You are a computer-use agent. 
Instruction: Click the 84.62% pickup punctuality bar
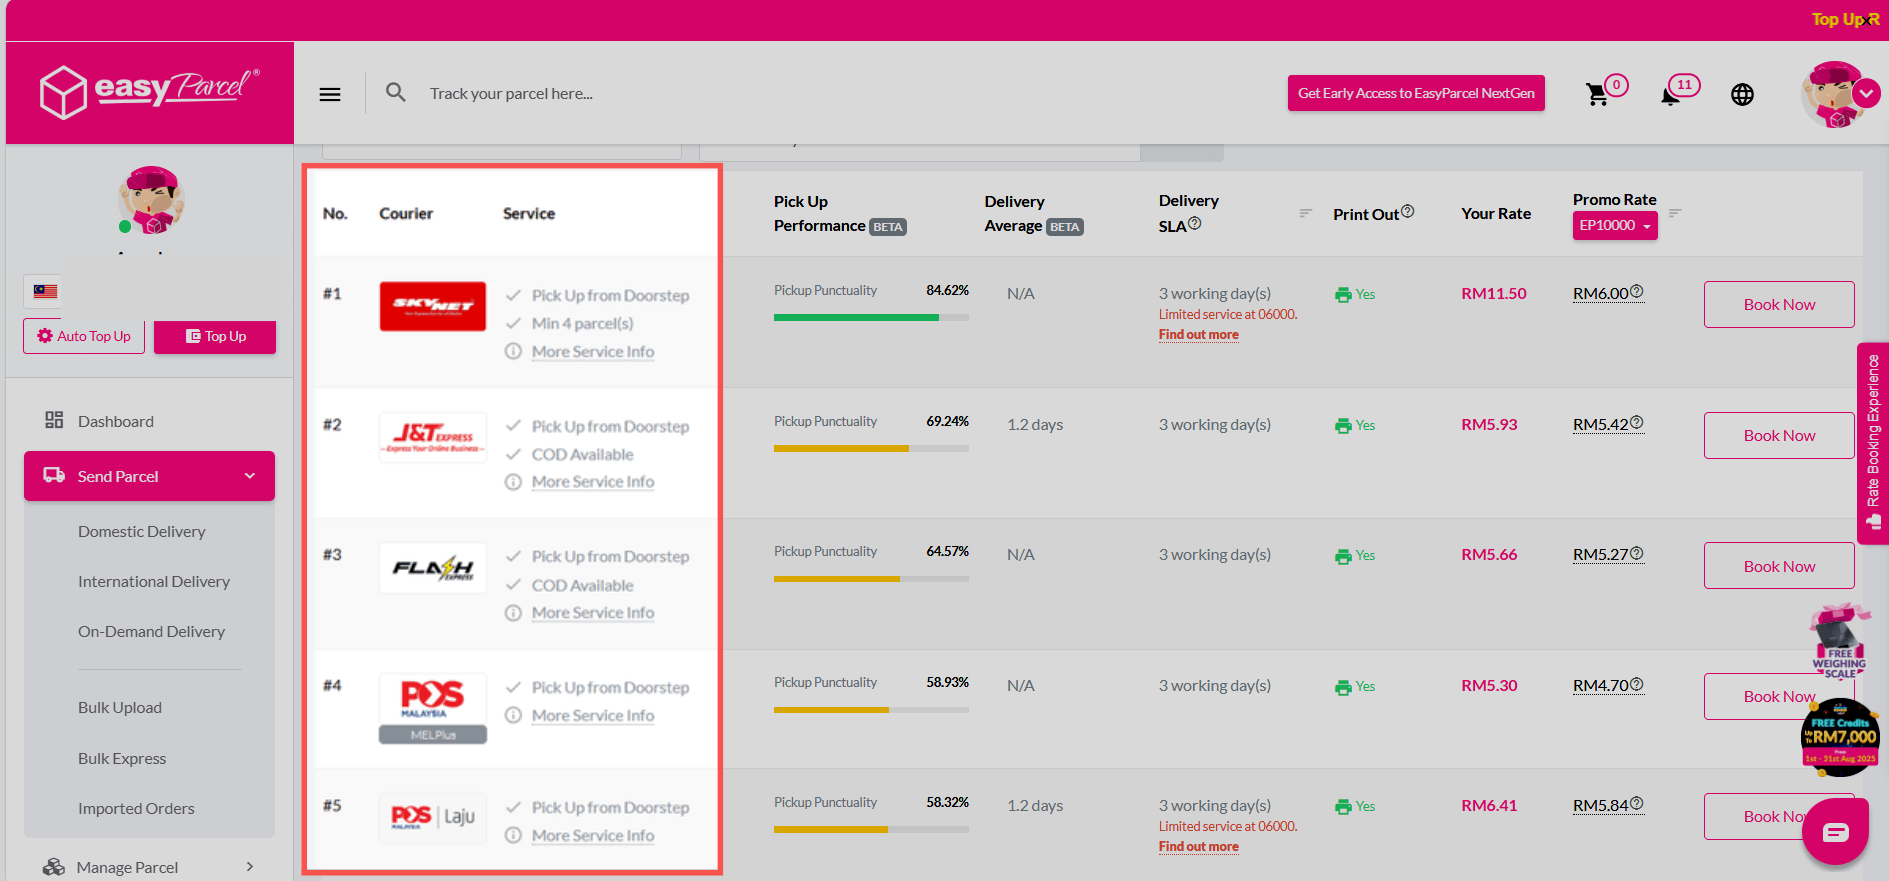pyautogui.click(x=871, y=318)
